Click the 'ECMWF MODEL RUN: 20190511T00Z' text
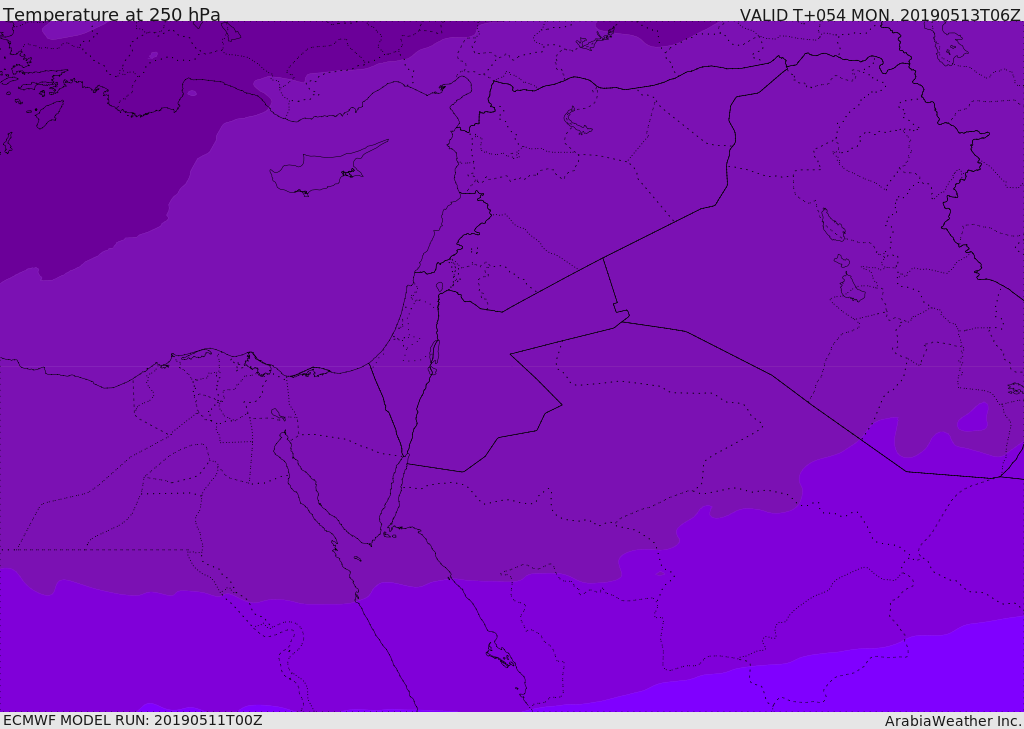Screen dimensions: 1024x729 (133, 720)
